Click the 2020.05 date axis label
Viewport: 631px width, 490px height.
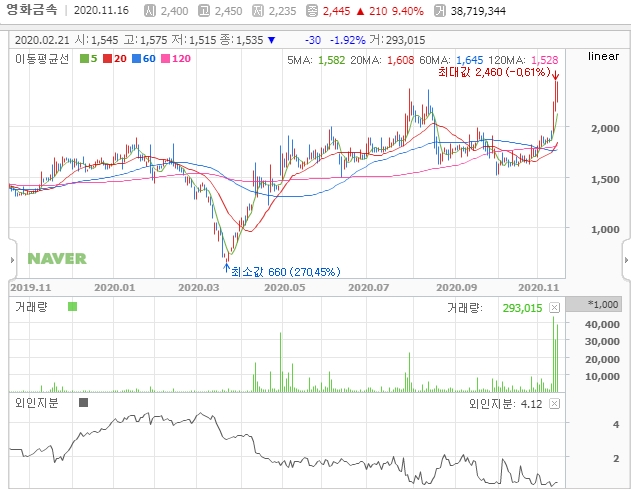(285, 288)
